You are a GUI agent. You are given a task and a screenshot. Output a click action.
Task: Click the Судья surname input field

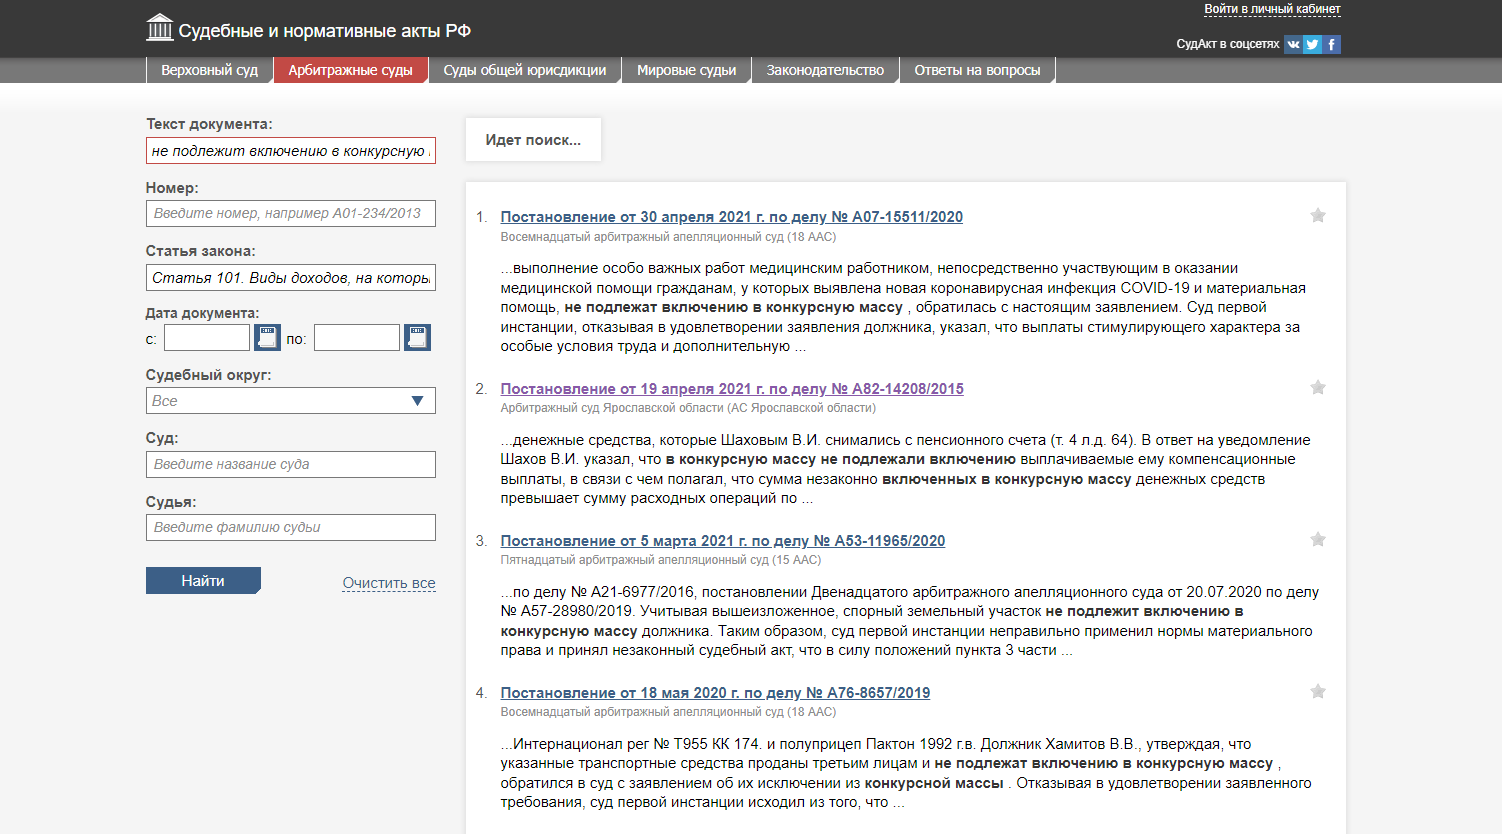290,527
